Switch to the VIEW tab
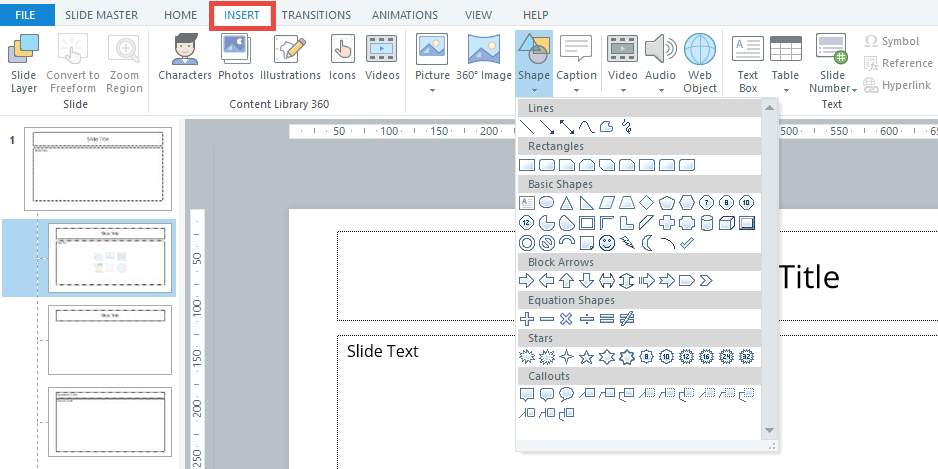Screen dimensions: 938x469 pos(479,15)
